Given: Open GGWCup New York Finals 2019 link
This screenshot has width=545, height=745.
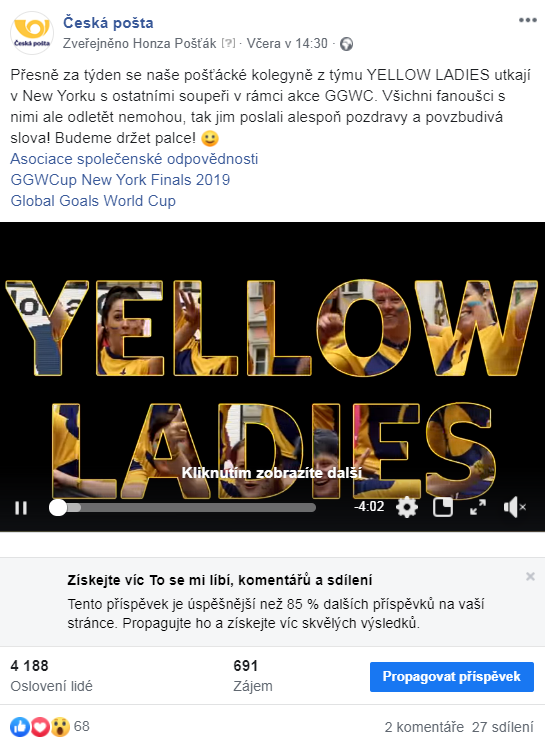Looking at the screenshot, I should click(x=120, y=180).
